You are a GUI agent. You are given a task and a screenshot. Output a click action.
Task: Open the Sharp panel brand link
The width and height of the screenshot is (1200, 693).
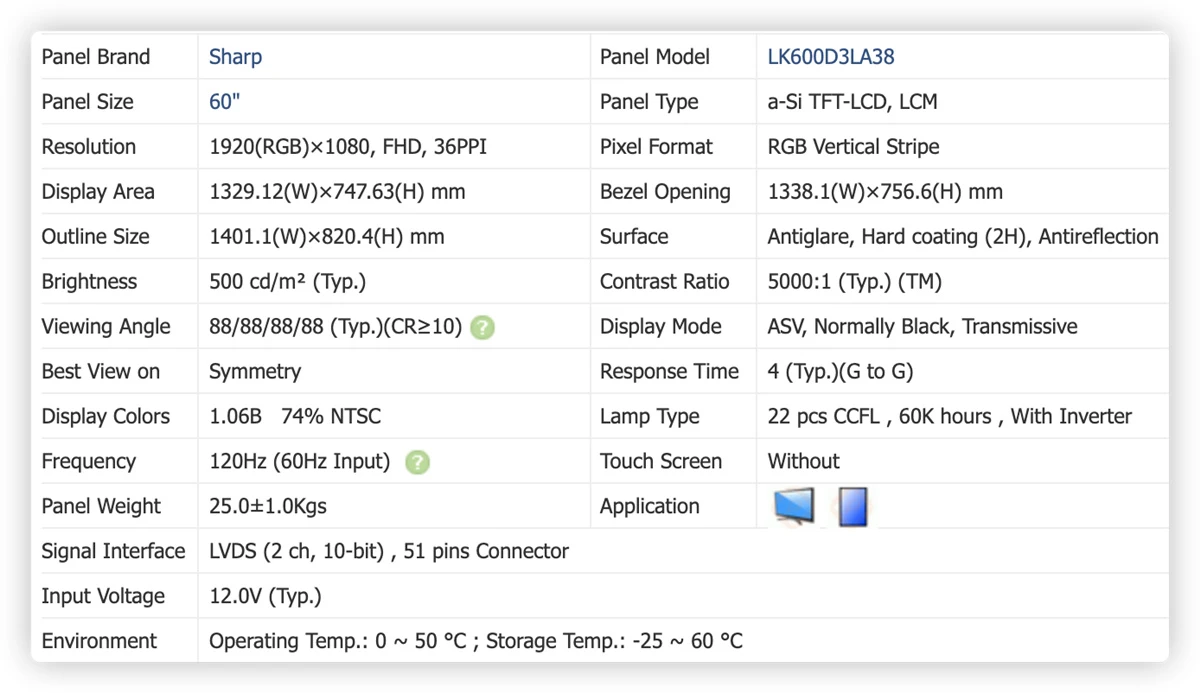tap(236, 57)
